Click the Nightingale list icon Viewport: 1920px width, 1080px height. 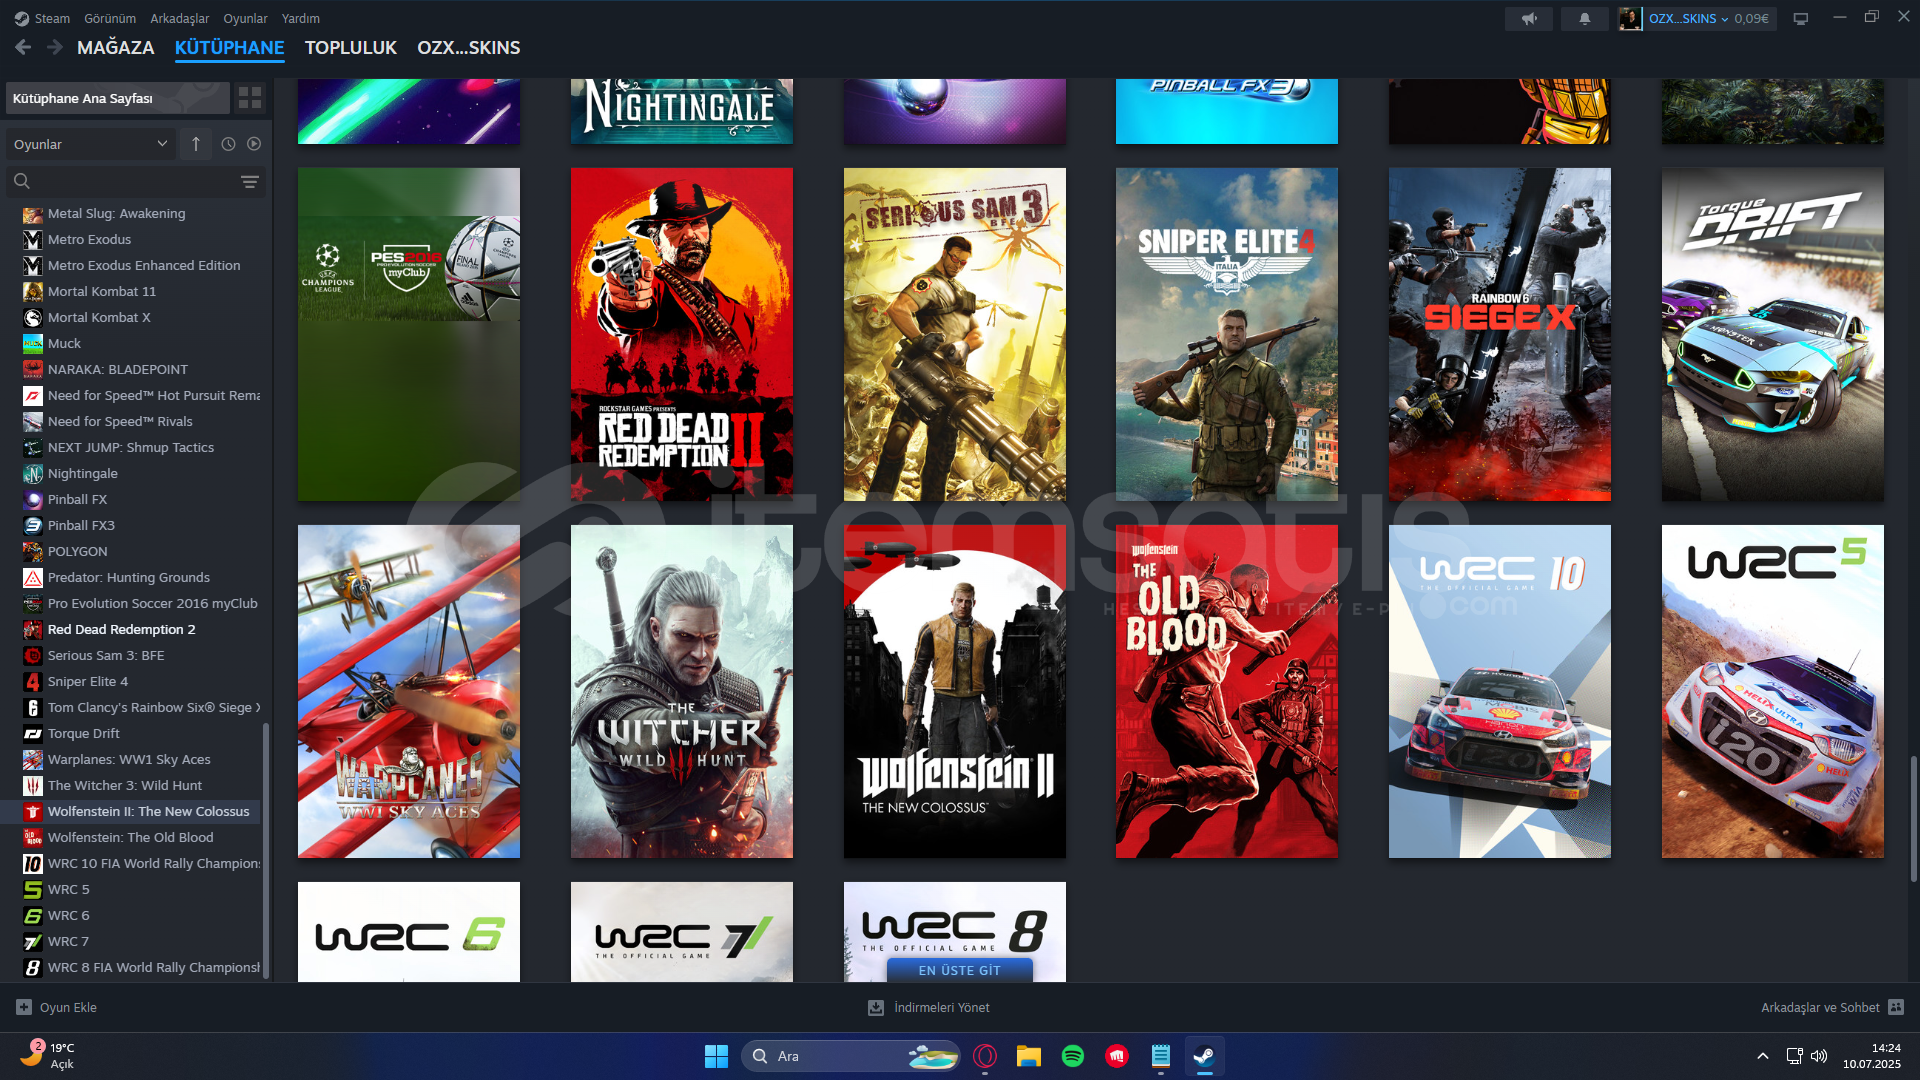click(x=33, y=474)
